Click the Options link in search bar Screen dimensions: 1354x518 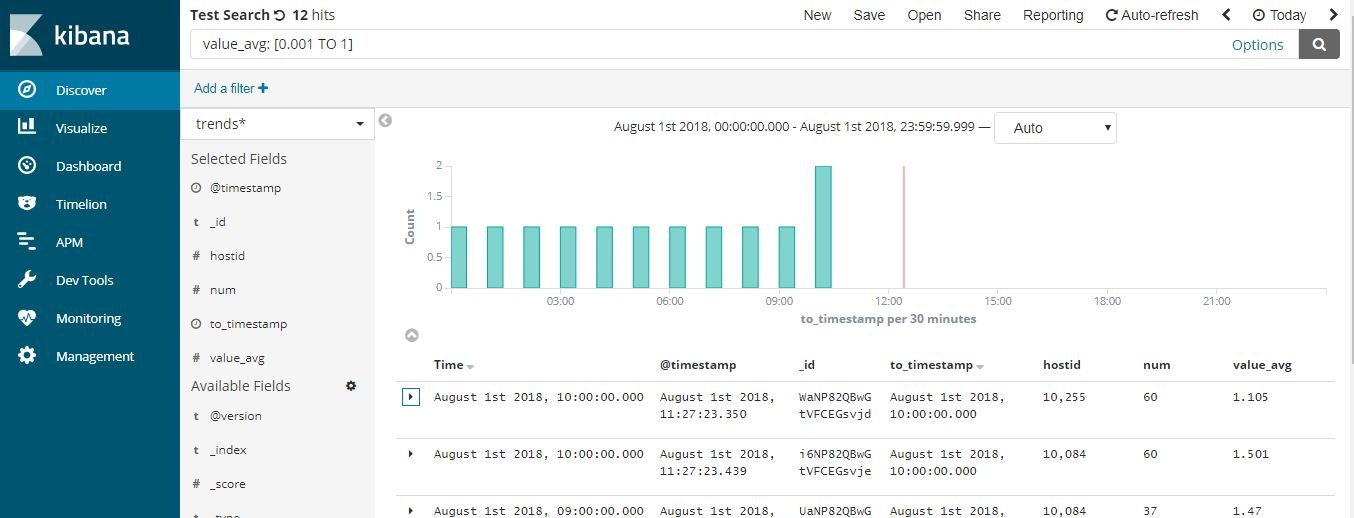[1257, 45]
